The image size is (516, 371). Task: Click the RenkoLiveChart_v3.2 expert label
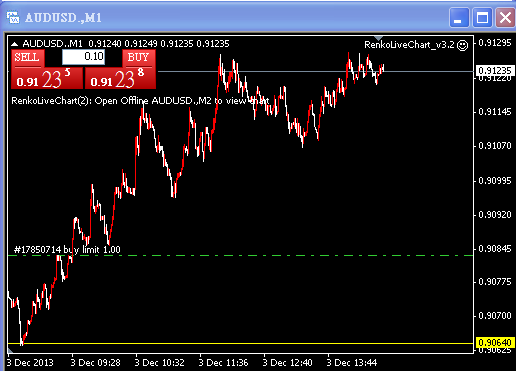(x=409, y=45)
